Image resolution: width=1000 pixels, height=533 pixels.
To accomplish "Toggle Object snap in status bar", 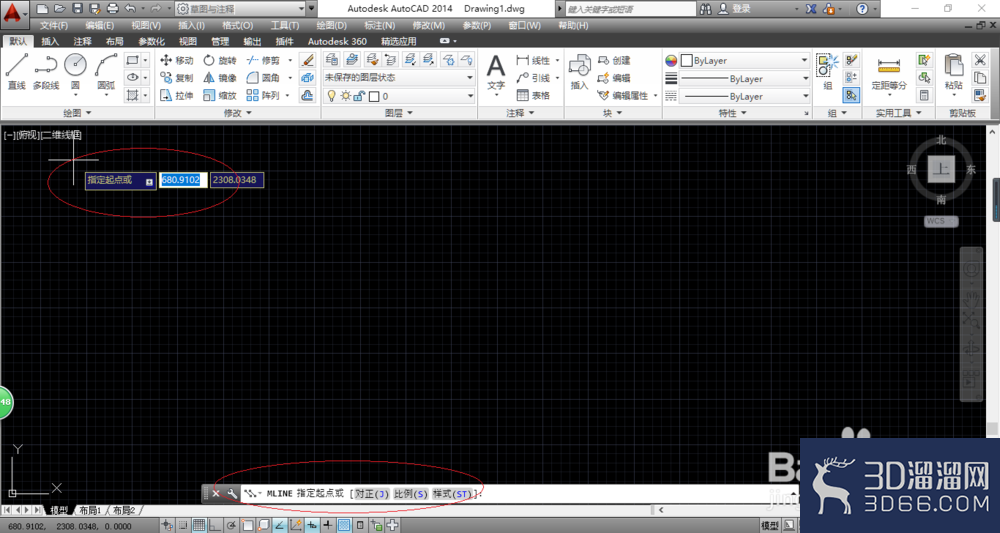I will click(x=247, y=526).
